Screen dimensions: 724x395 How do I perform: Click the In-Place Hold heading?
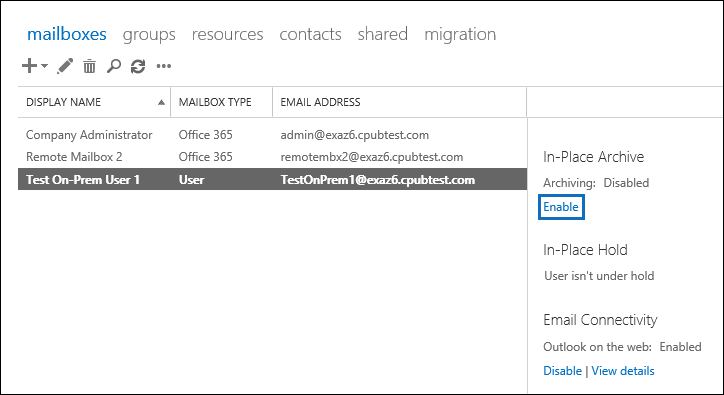point(585,250)
